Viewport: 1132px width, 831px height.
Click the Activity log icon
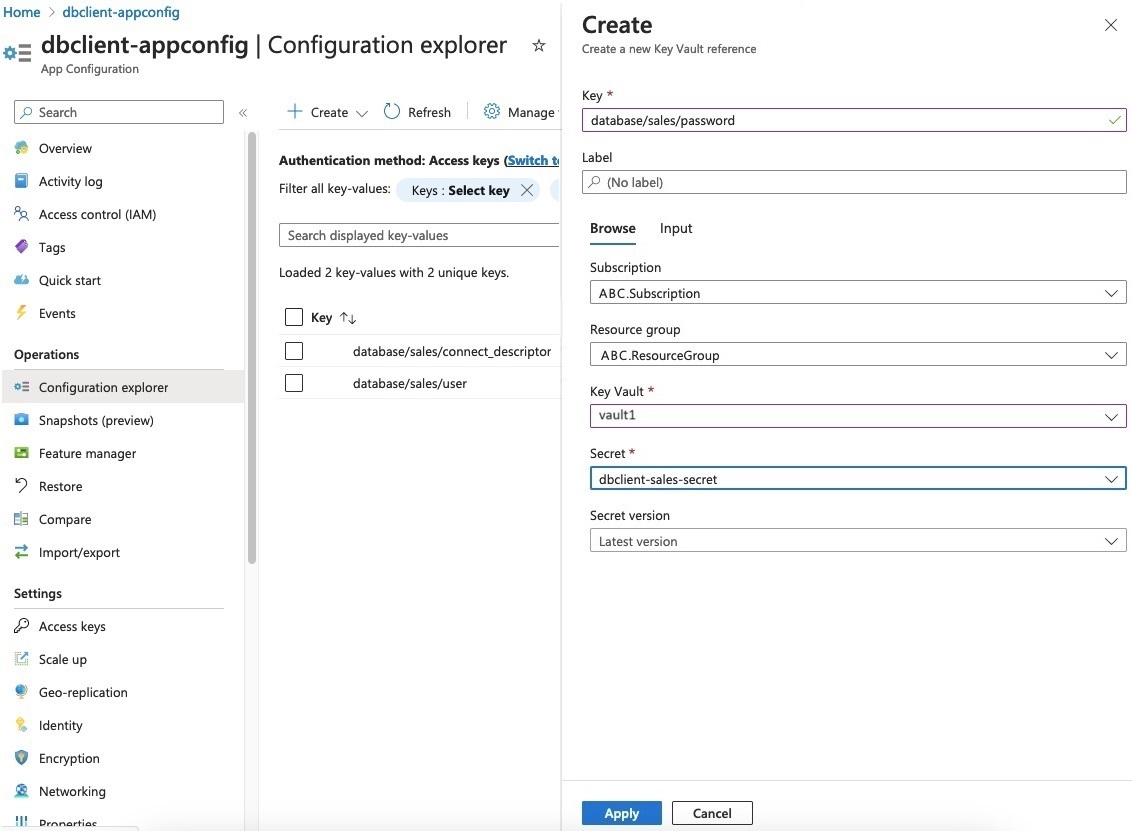coord(22,181)
